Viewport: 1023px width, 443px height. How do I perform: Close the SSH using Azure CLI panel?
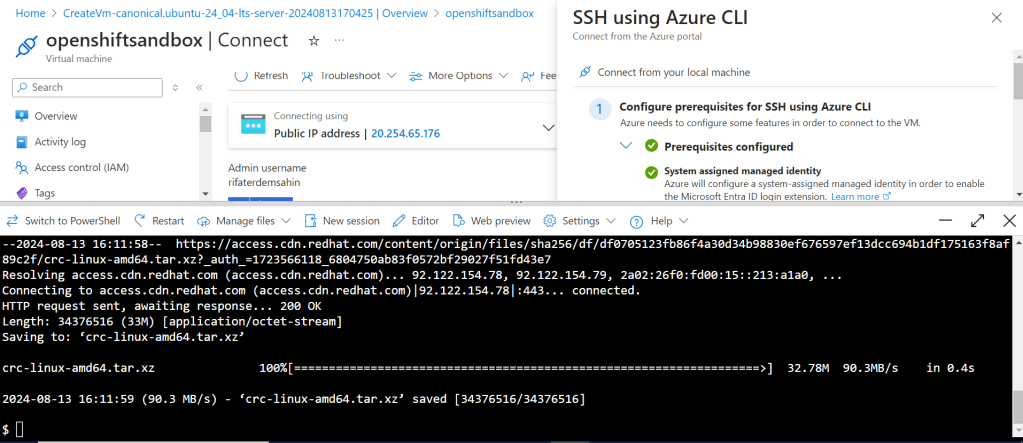coord(996,18)
